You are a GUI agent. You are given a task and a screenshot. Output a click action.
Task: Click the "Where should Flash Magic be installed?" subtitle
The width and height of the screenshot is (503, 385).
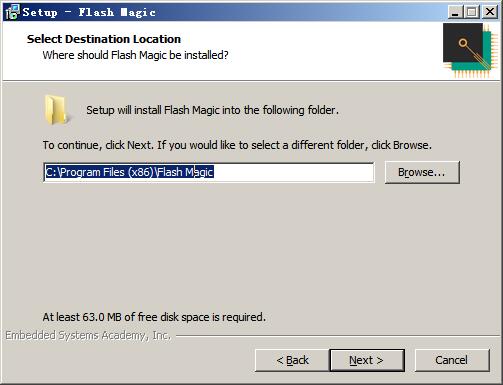pos(135,55)
